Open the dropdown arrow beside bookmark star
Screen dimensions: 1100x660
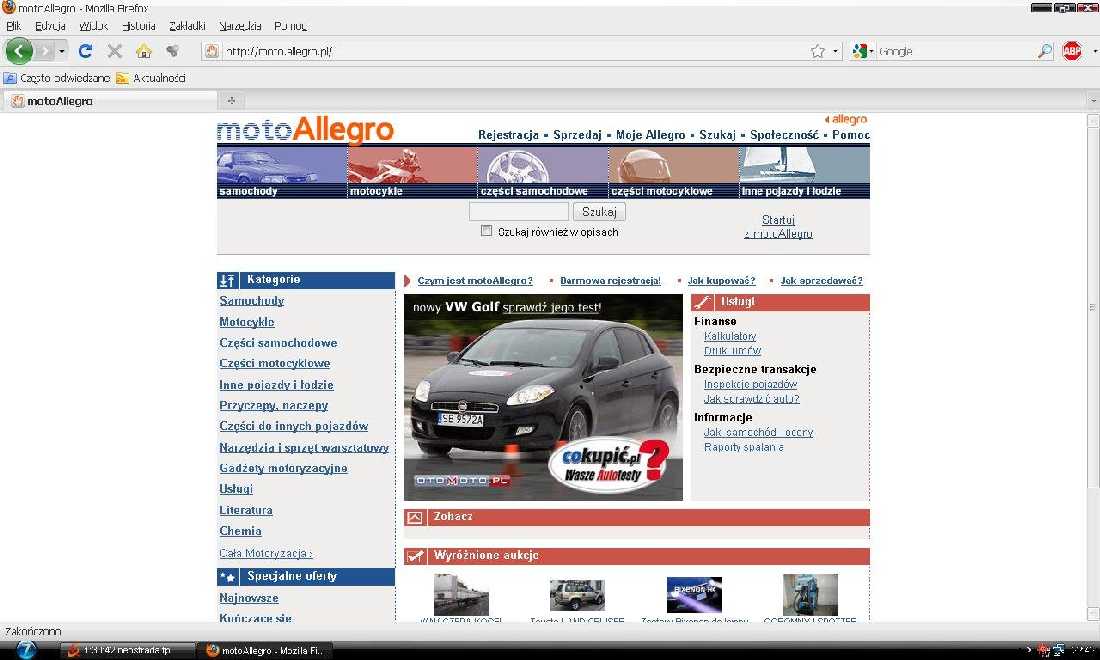click(835, 51)
